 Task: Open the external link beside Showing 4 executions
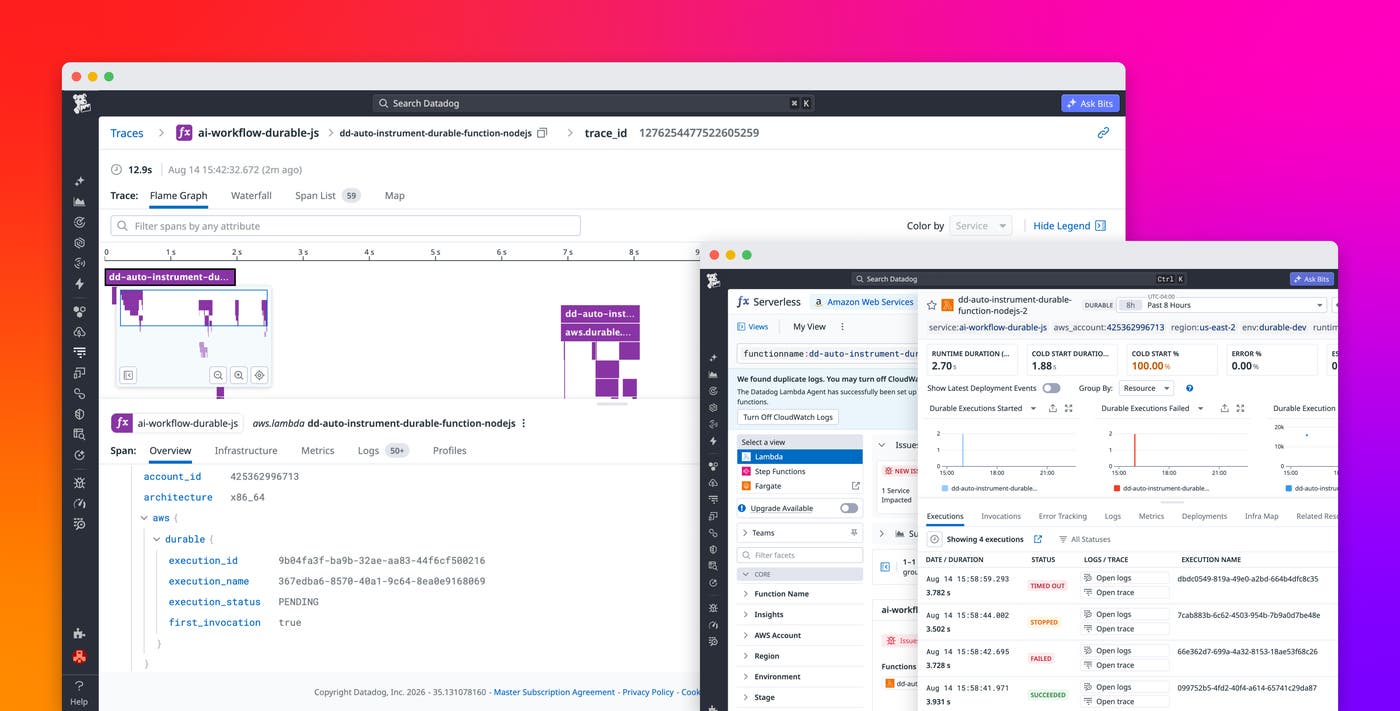click(x=1038, y=539)
